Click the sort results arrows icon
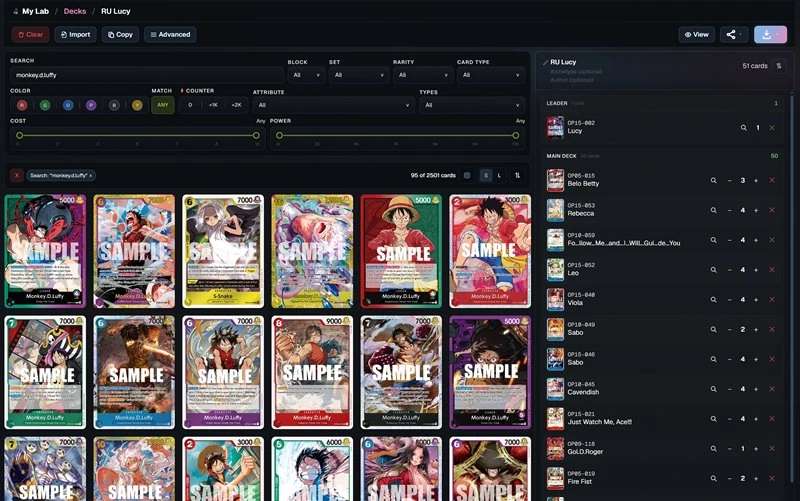Image resolution: width=800 pixels, height=501 pixels. tap(517, 176)
